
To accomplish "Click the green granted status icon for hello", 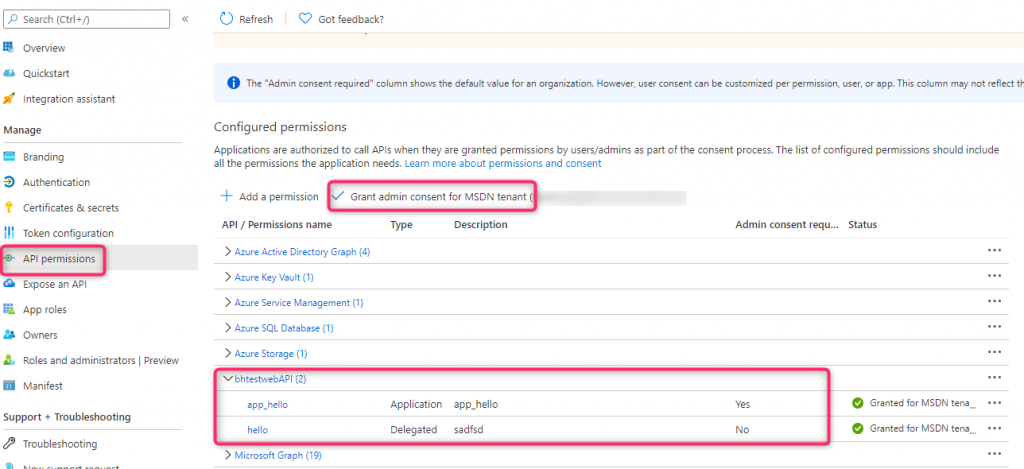I will 857,429.
